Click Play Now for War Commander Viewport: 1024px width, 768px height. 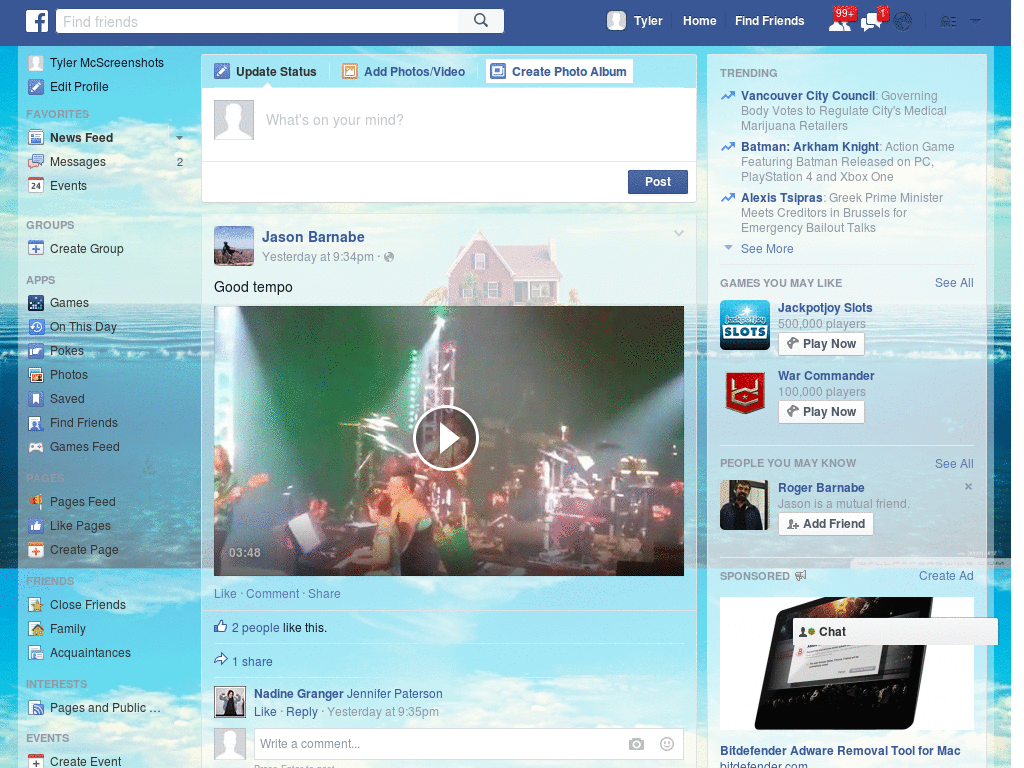[x=822, y=412]
